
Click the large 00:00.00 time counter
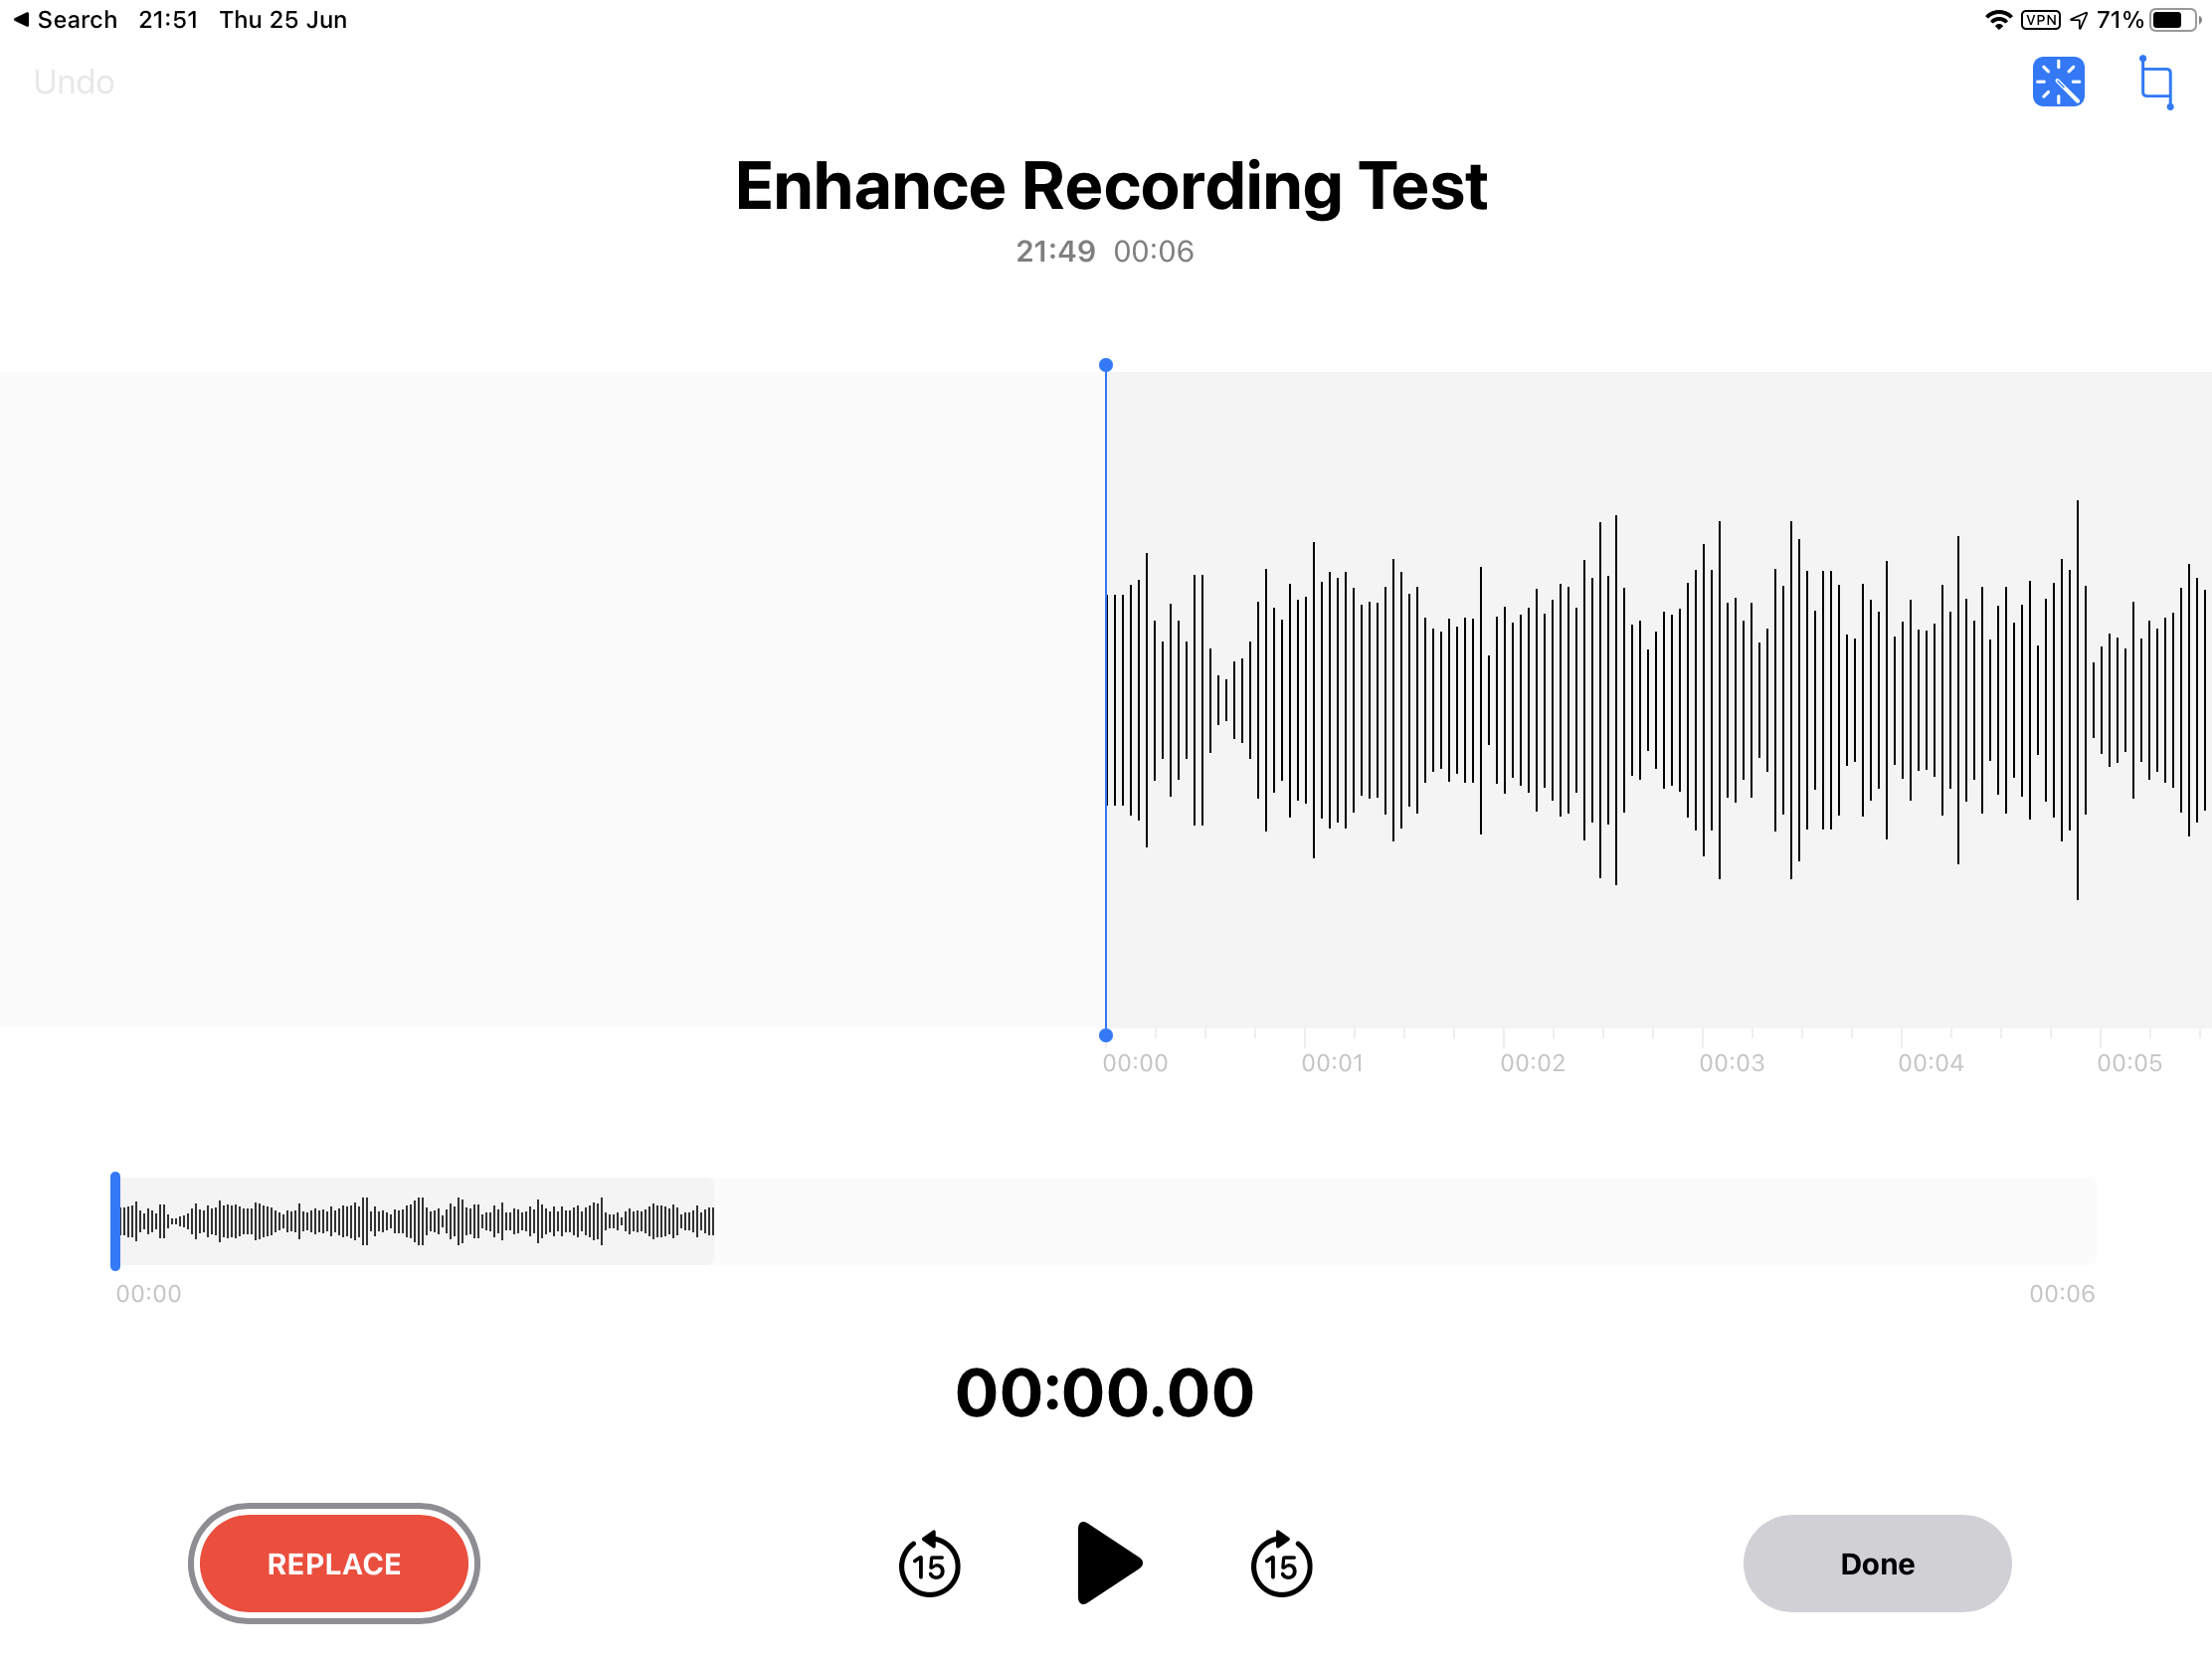1105,1392
